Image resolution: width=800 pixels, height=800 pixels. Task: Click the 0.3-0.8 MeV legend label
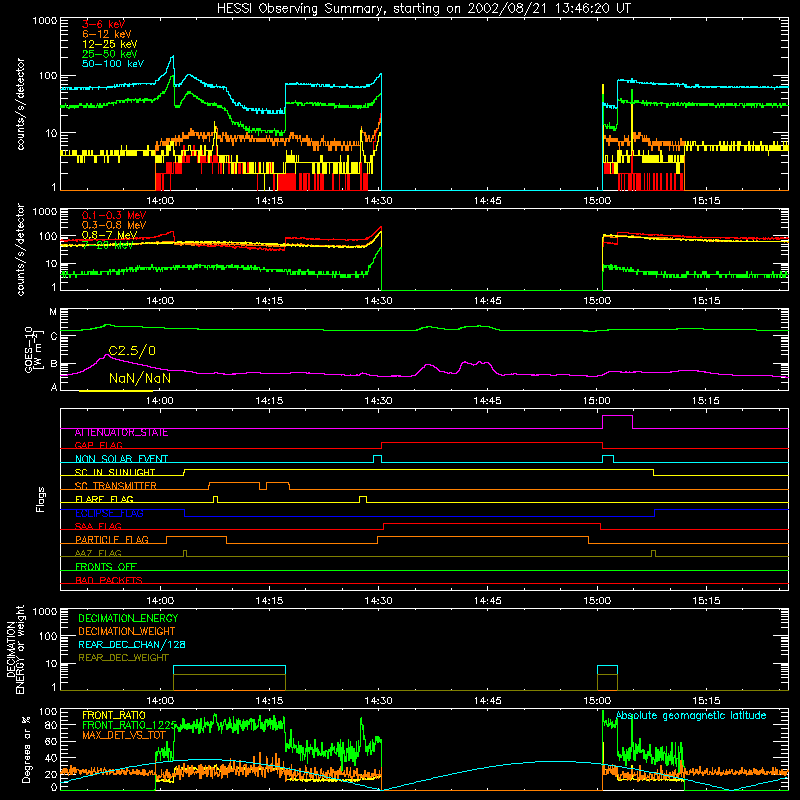tap(114, 225)
